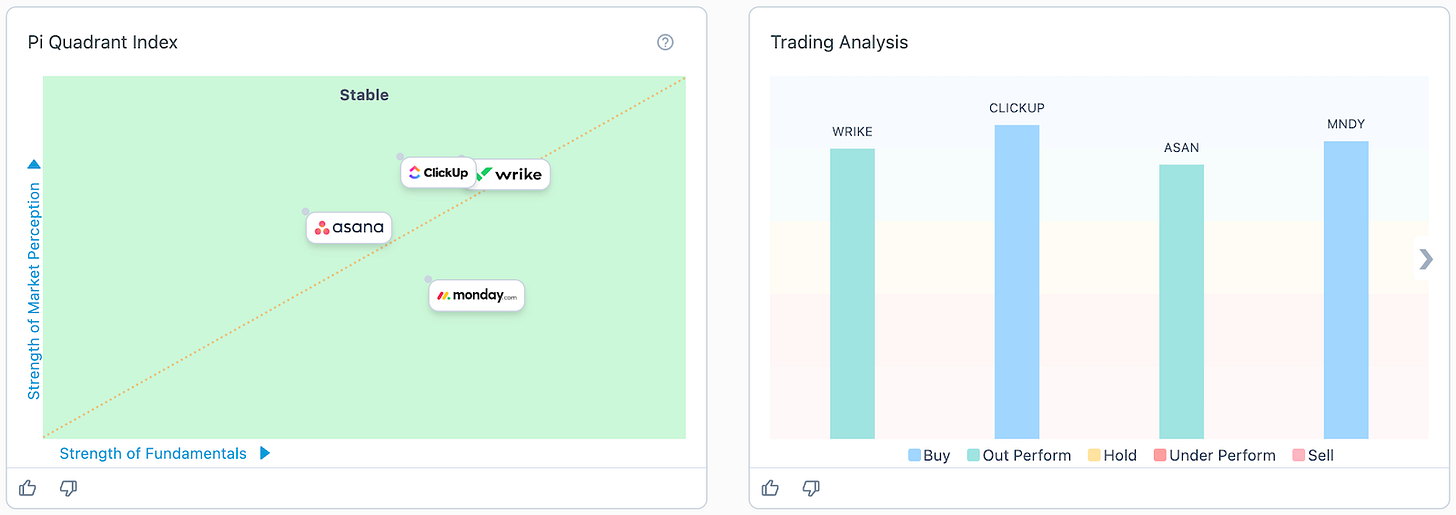Screen dimensions: 1456x515
Task: Select the Wrike logo marker
Action: 509,174
